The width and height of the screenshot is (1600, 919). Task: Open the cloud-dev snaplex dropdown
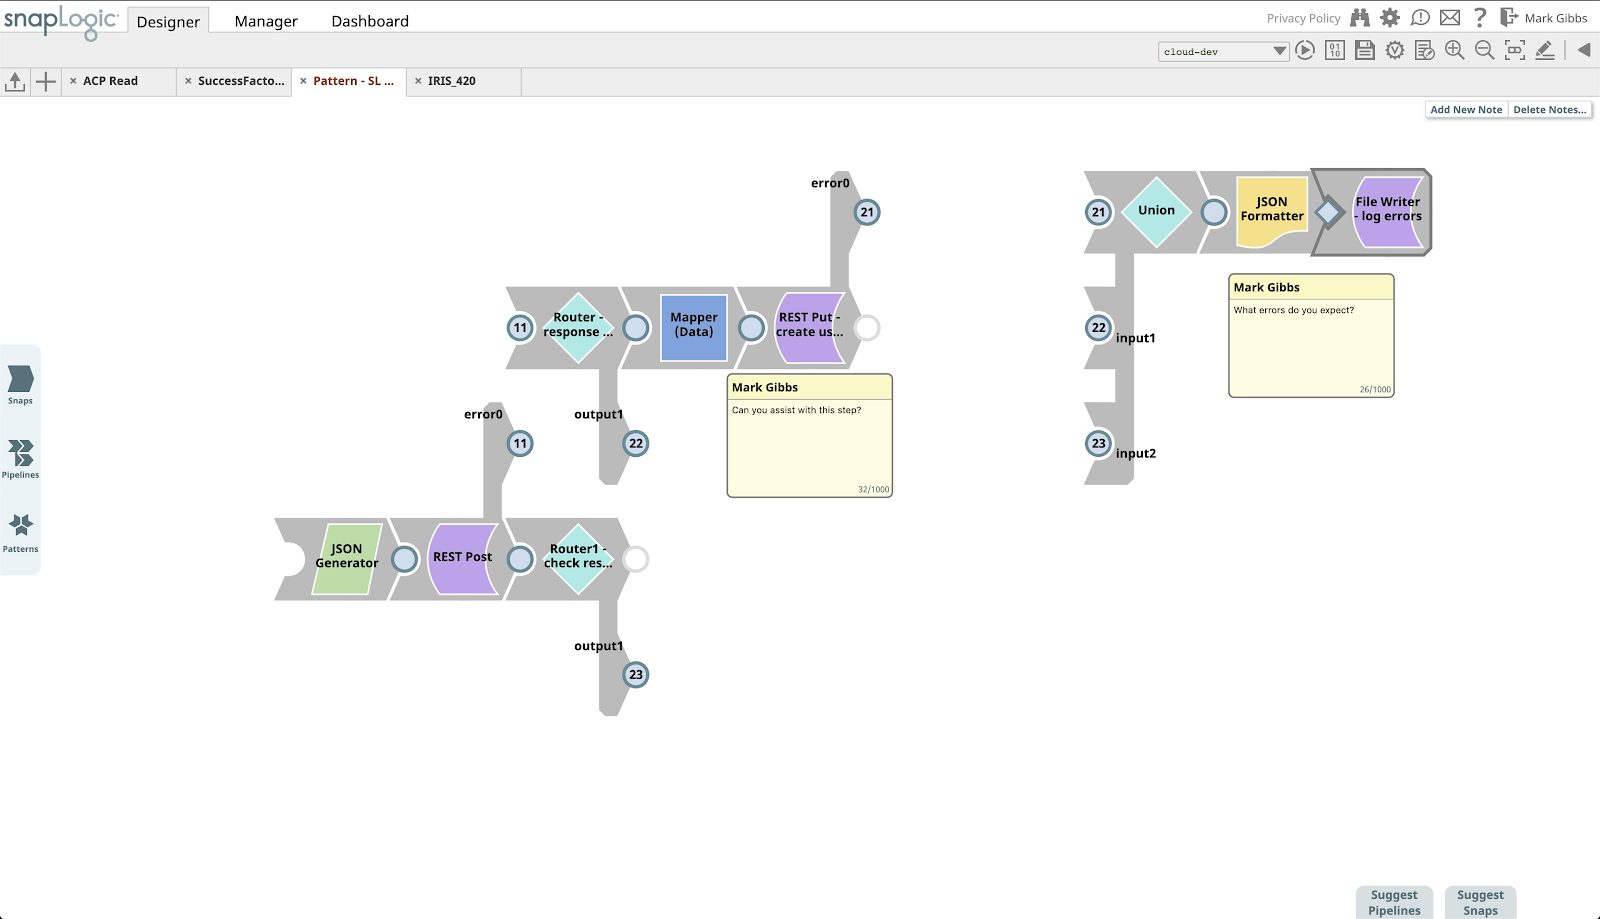pyautogui.click(x=1223, y=51)
